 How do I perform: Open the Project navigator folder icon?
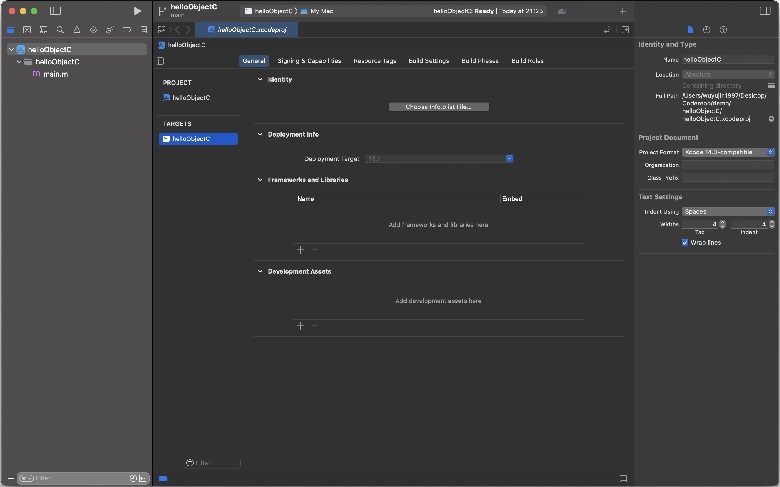[x=10, y=30]
